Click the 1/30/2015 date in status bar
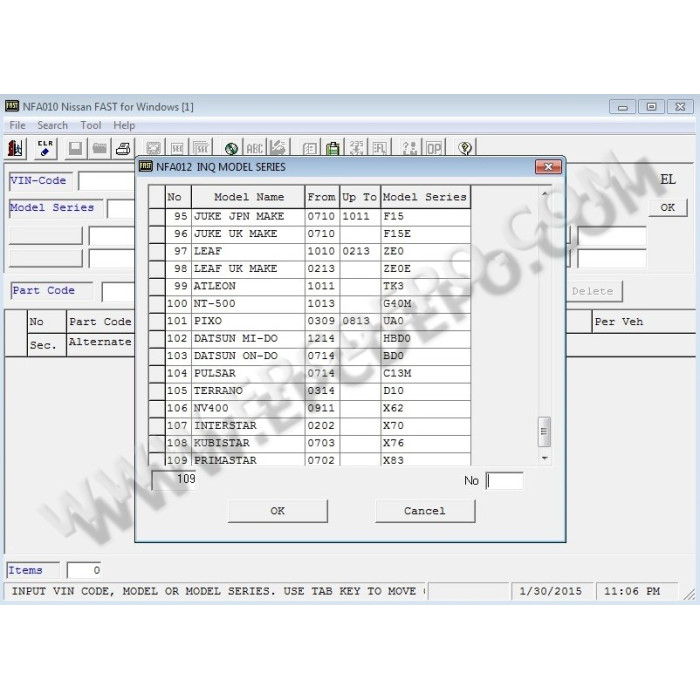The height and width of the screenshot is (700, 700). click(551, 592)
